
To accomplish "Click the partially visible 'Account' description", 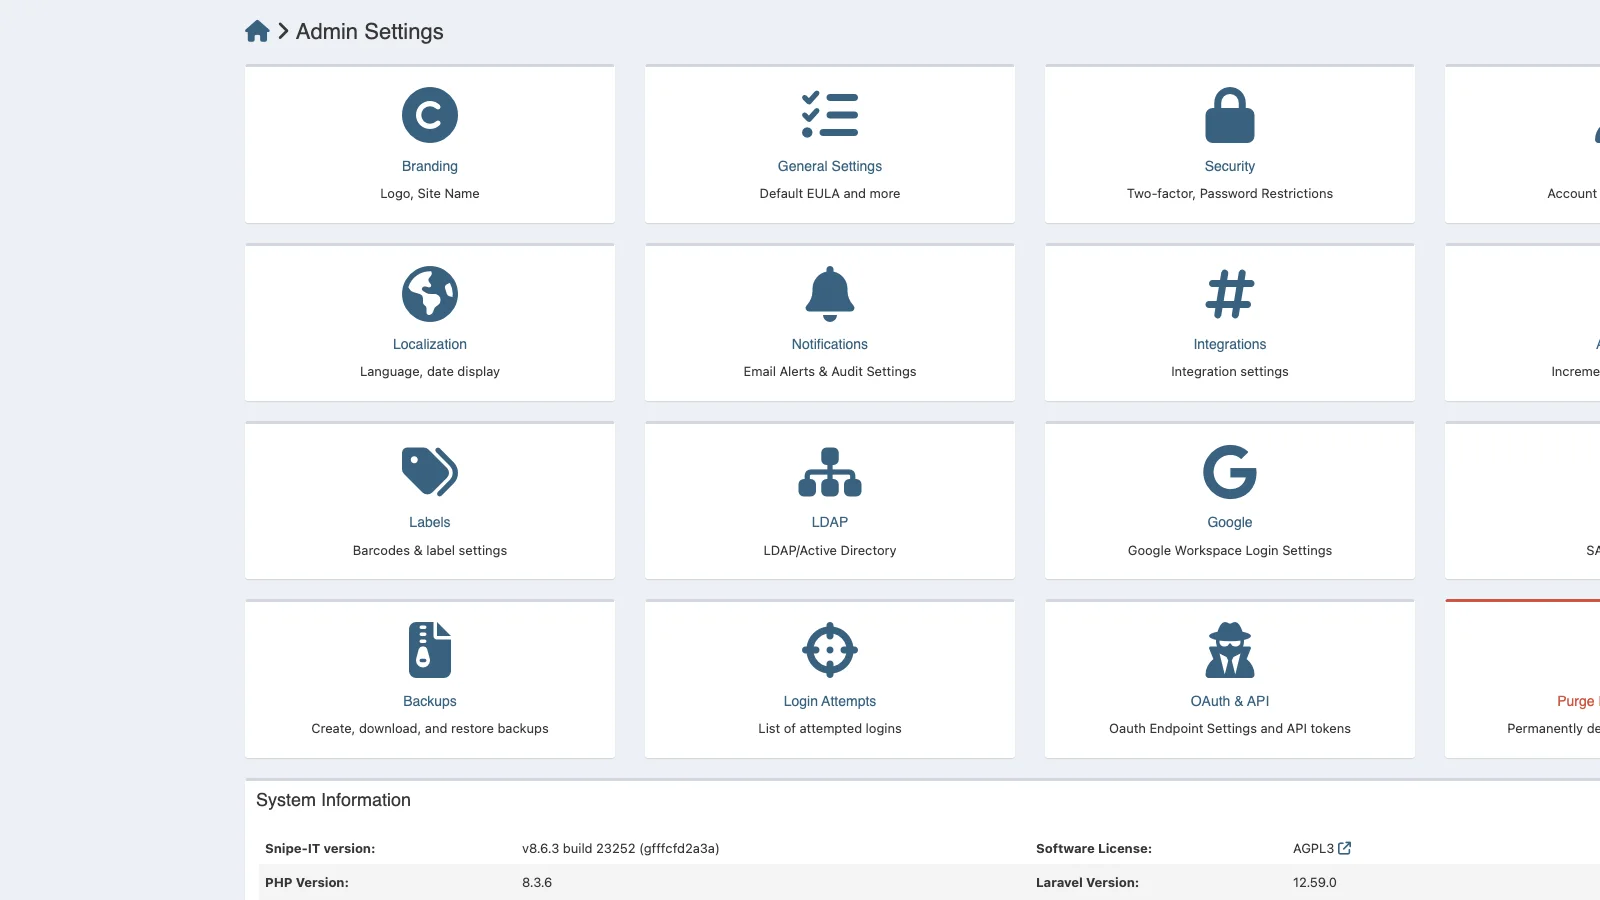I will click(1573, 194).
